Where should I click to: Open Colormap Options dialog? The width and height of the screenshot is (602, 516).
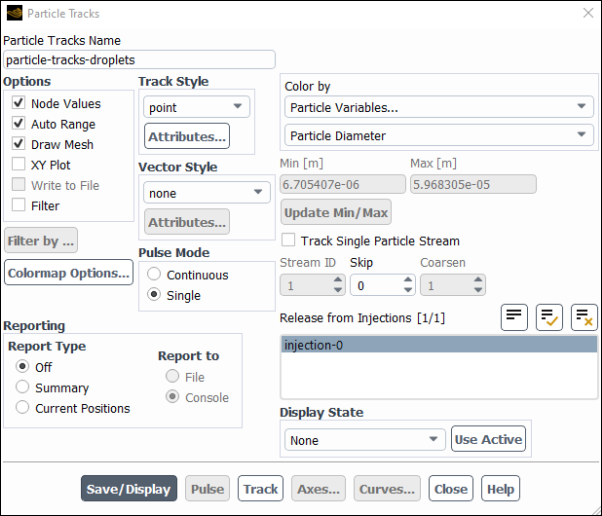click(69, 273)
